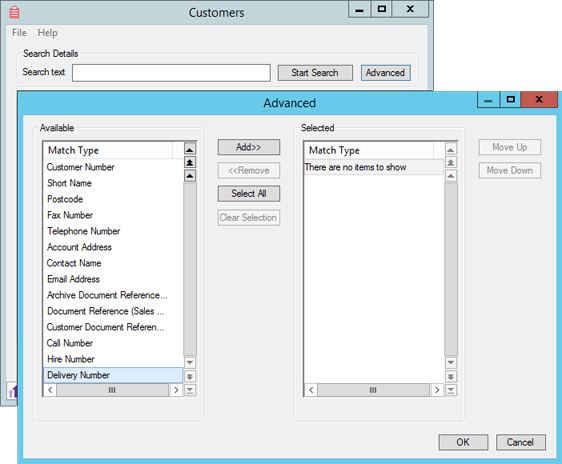
Task: Click left arrow of Selected horizontal scrollbar
Action: (311, 390)
